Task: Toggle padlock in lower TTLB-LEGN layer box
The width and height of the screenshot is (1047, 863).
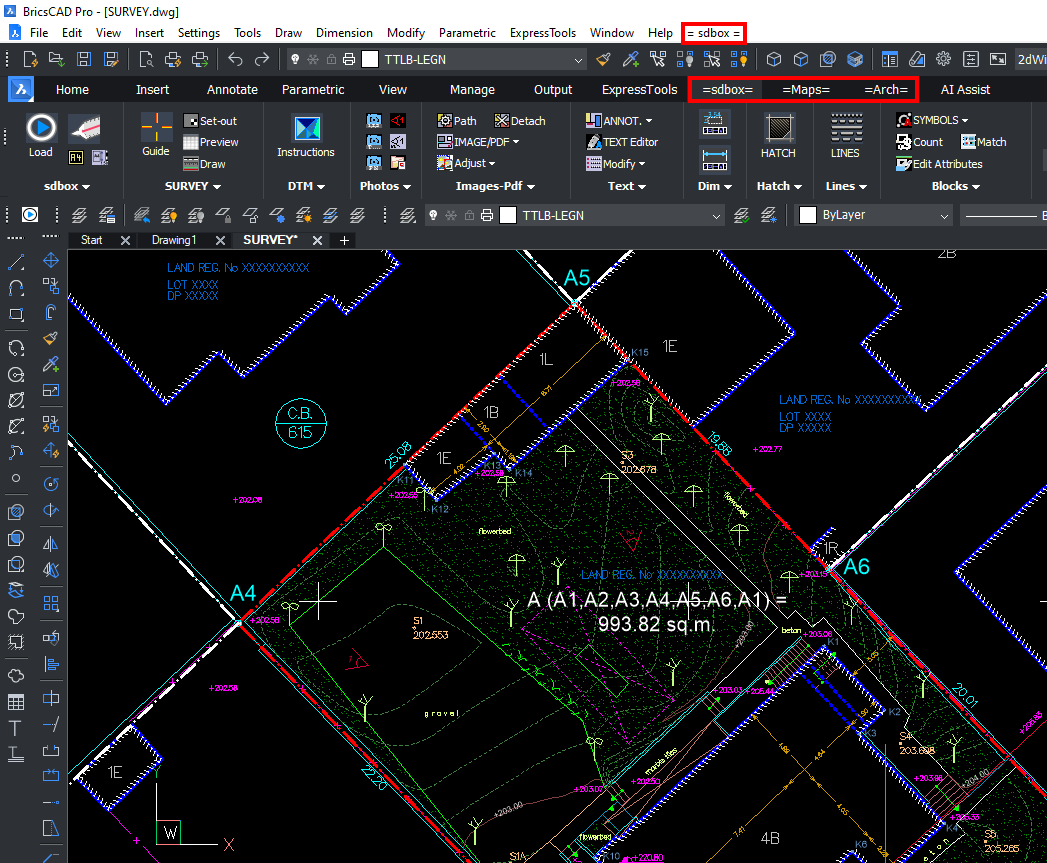Action: (469, 215)
